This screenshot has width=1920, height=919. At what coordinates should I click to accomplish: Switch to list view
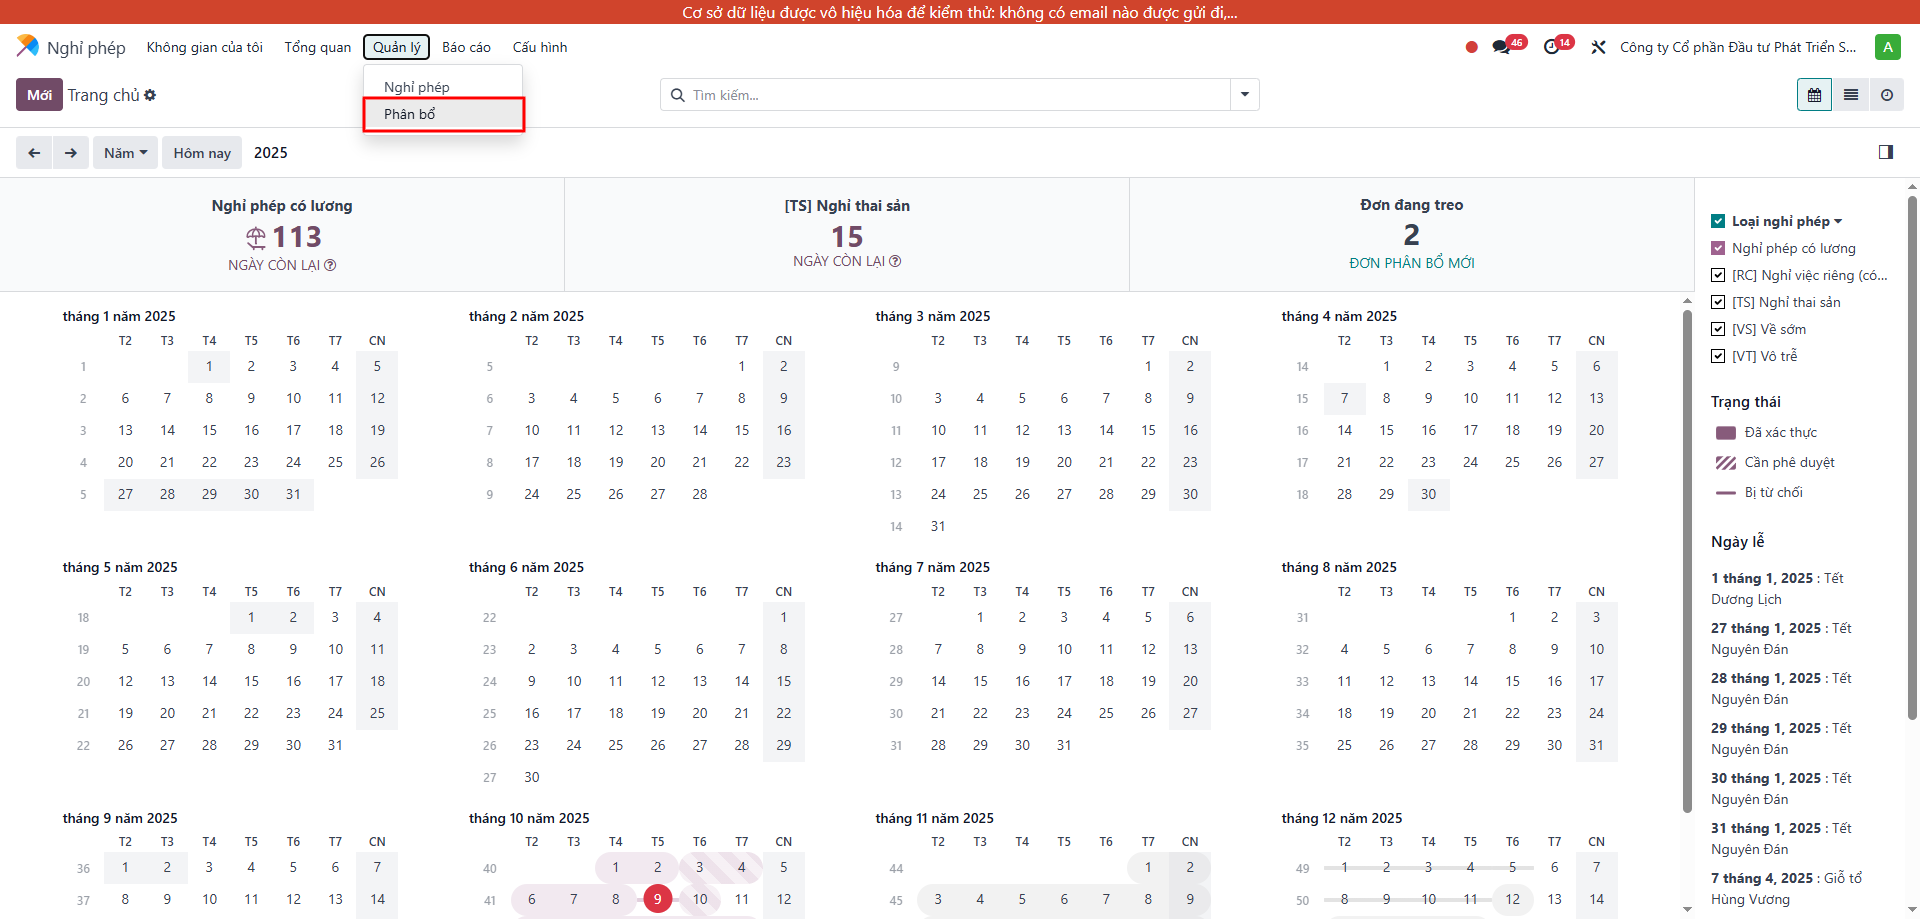coord(1851,95)
